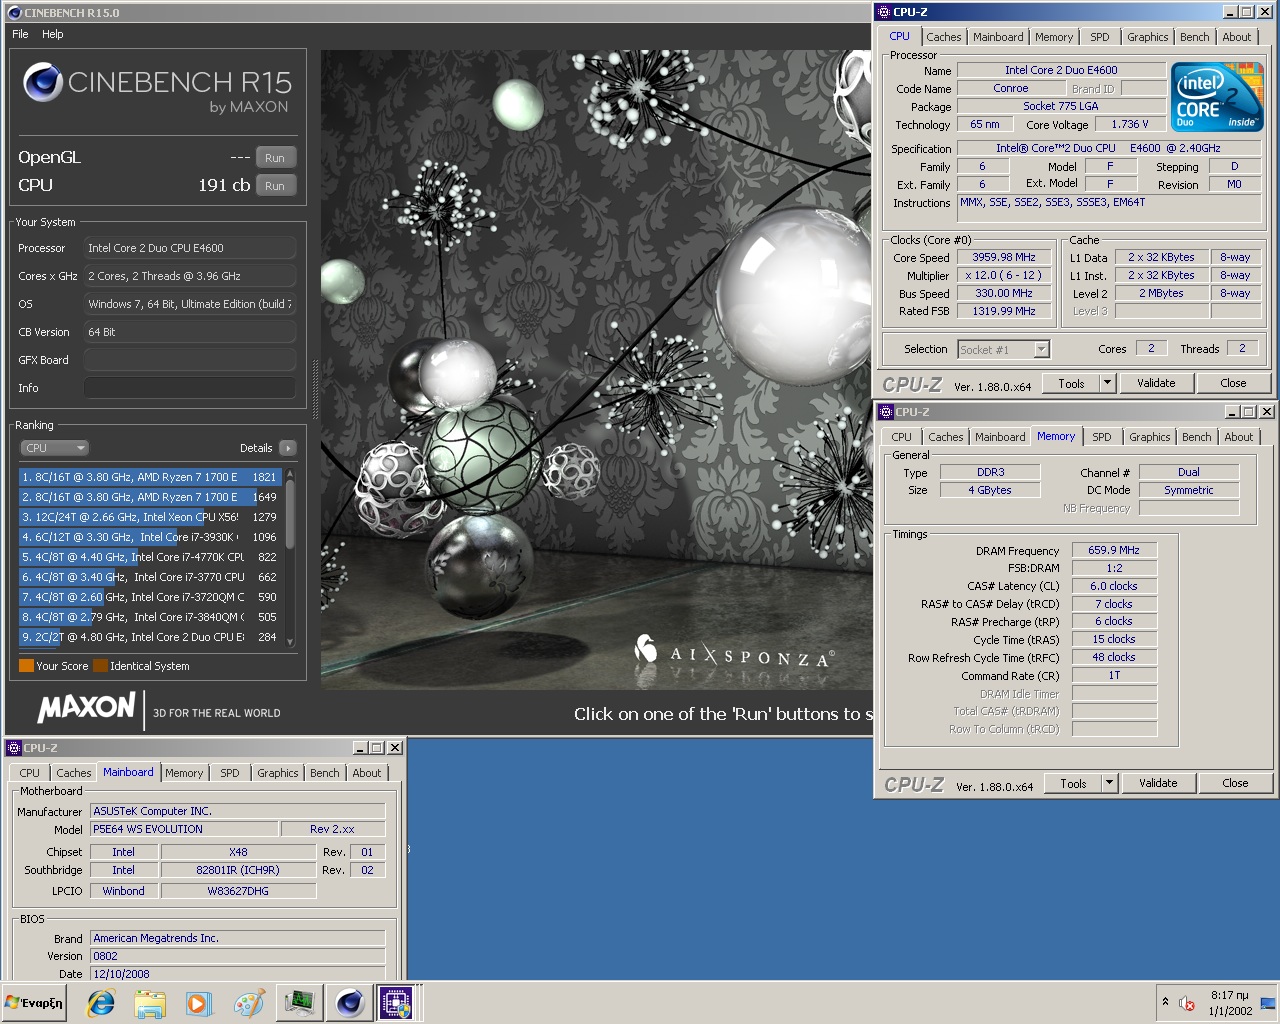1280x1024 pixels.
Task: Select ranking entry i7-4770K score 822
Action: pyautogui.click(x=150, y=557)
